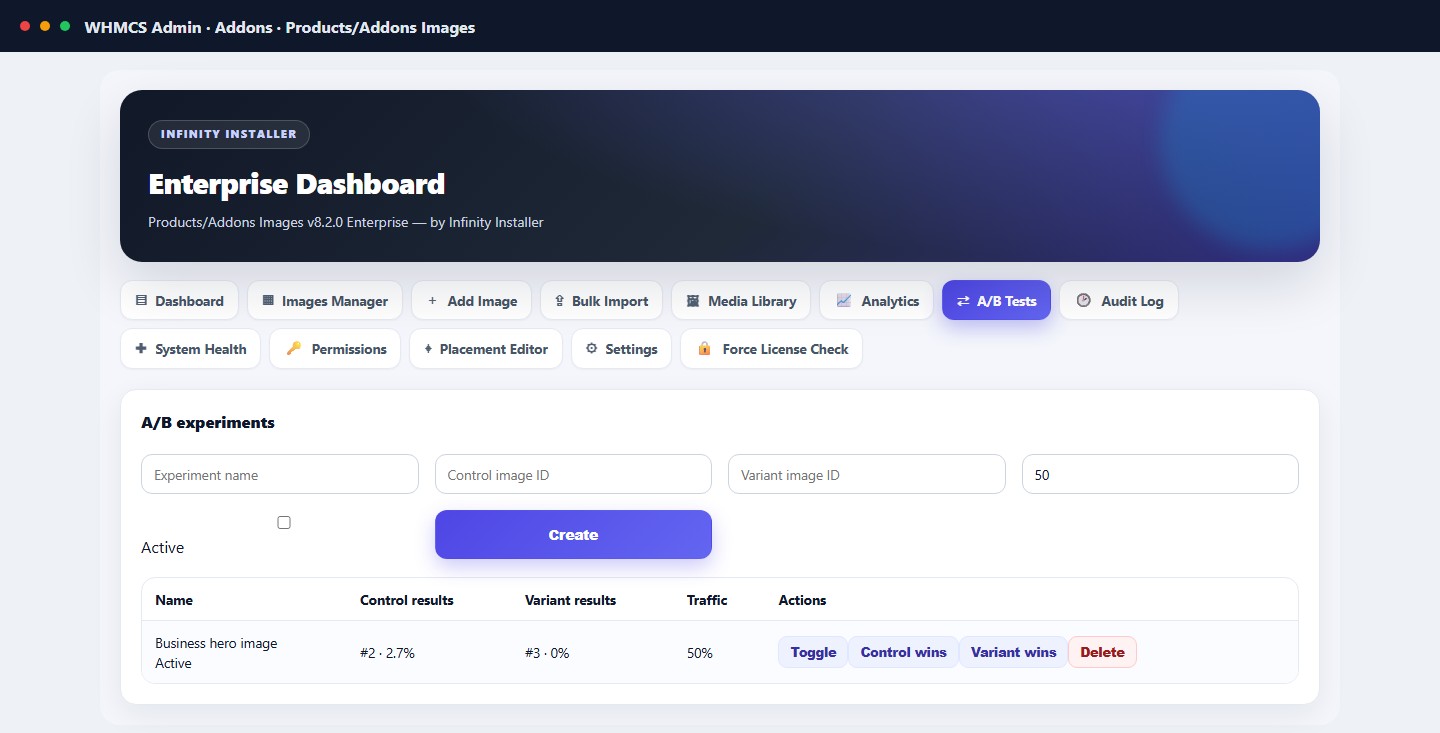The height and width of the screenshot is (733, 1440).
Task: Mark Variant wins for Business hero image
Action: click(x=1013, y=652)
